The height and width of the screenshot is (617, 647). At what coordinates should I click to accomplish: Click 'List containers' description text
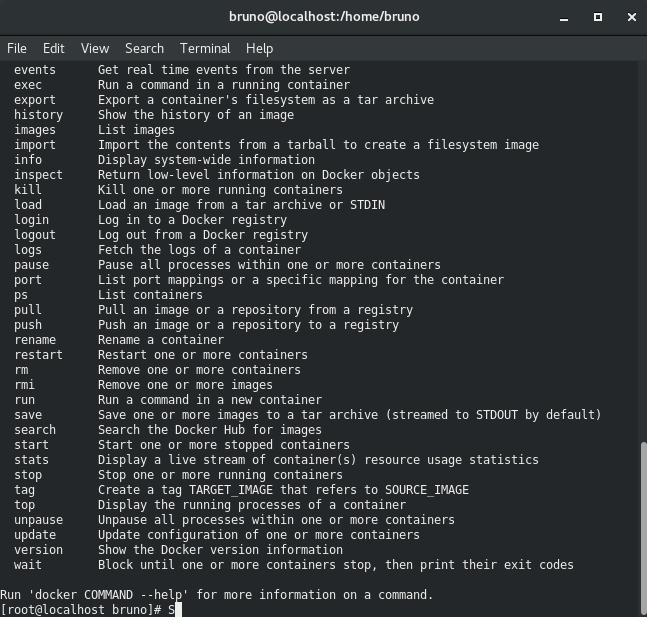pos(150,295)
